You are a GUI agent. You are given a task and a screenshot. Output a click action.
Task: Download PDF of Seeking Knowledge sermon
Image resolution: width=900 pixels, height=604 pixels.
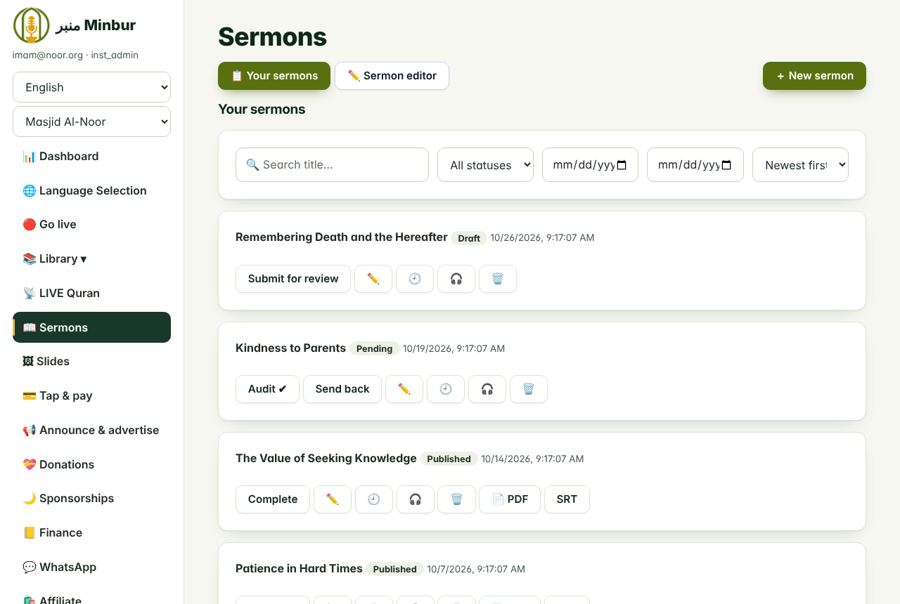510,500
